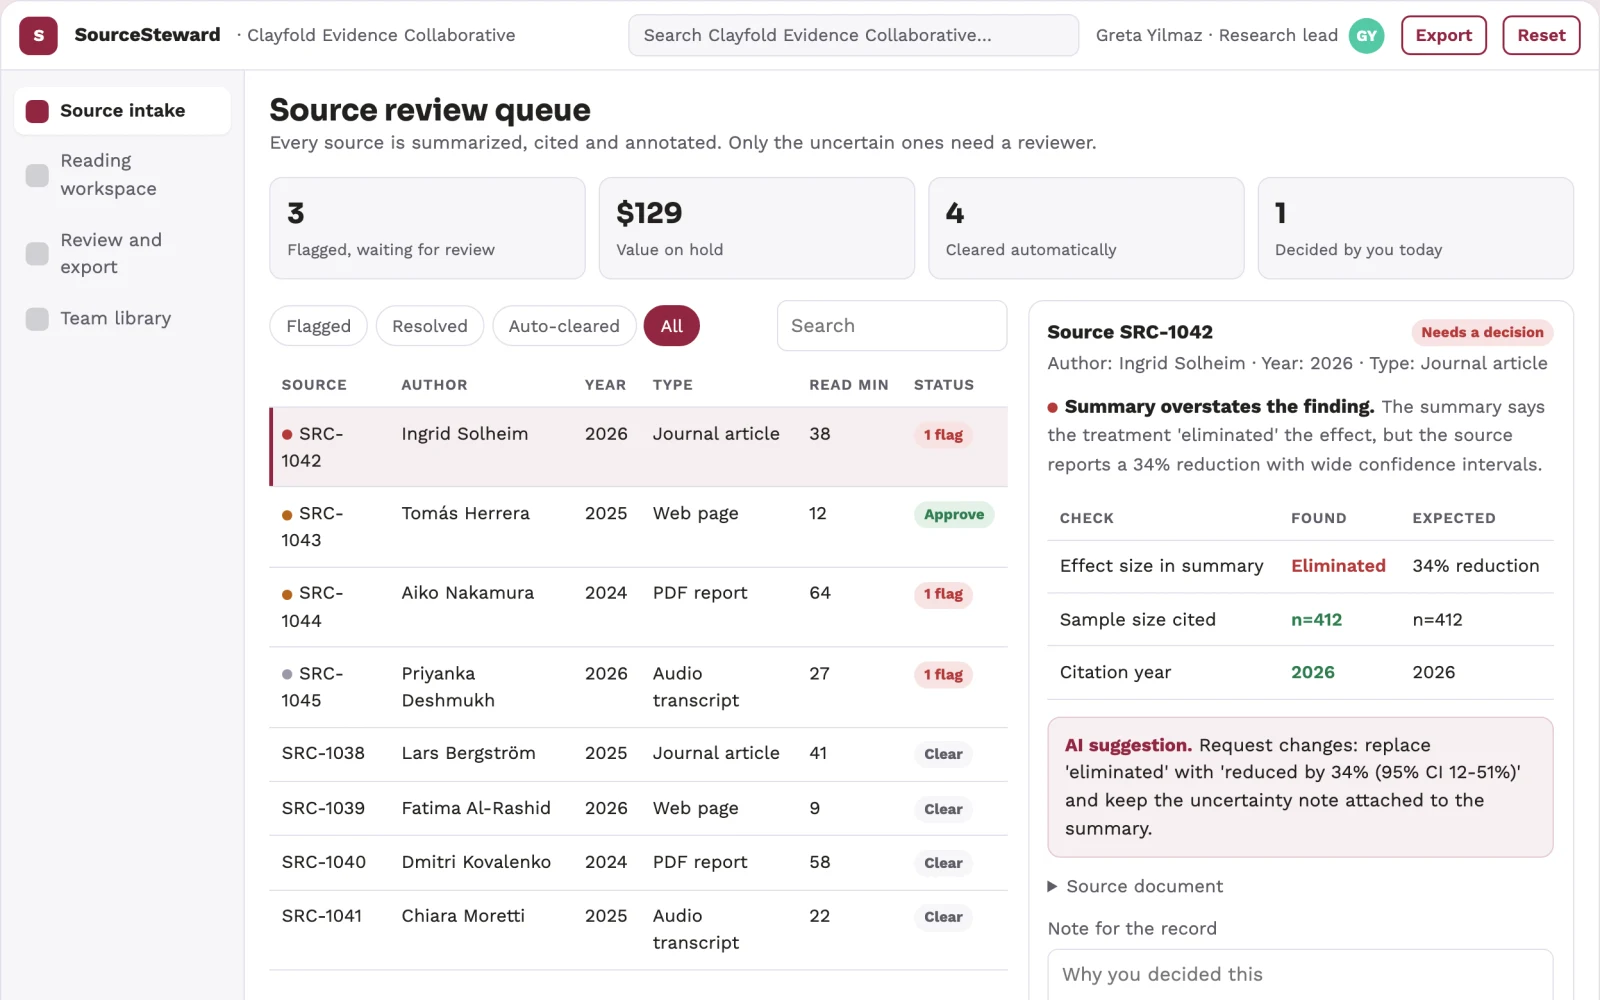Image resolution: width=1600 pixels, height=1000 pixels.
Task: Select the SRC-1041 row
Action: click(x=638, y=930)
